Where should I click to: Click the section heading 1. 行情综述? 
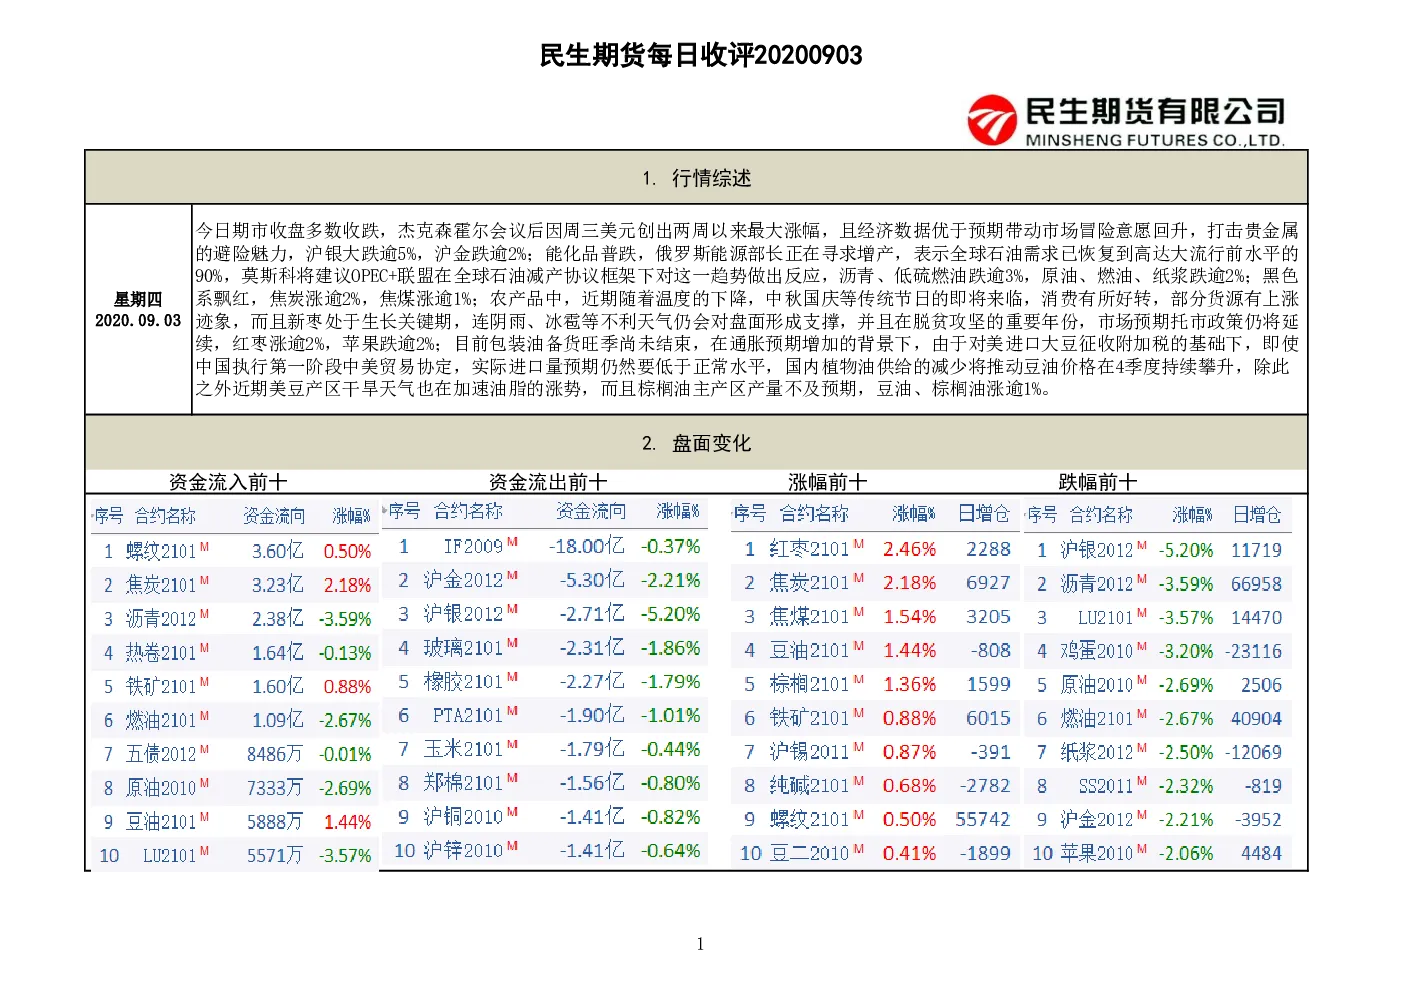pos(696,178)
